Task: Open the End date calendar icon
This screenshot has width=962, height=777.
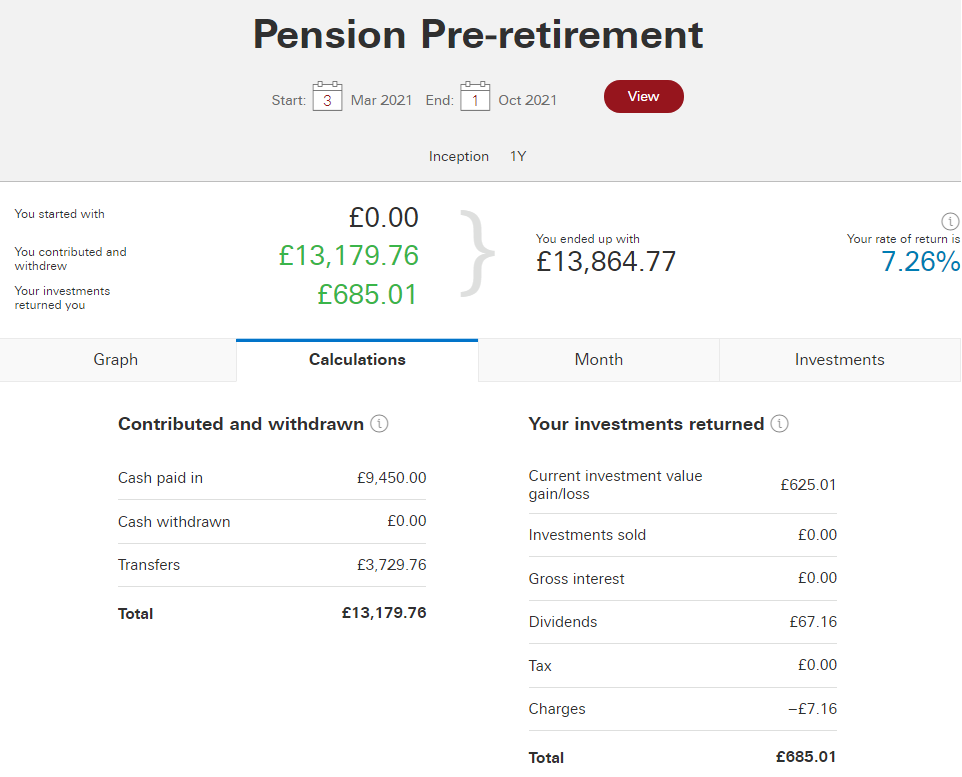Action: 475,96
